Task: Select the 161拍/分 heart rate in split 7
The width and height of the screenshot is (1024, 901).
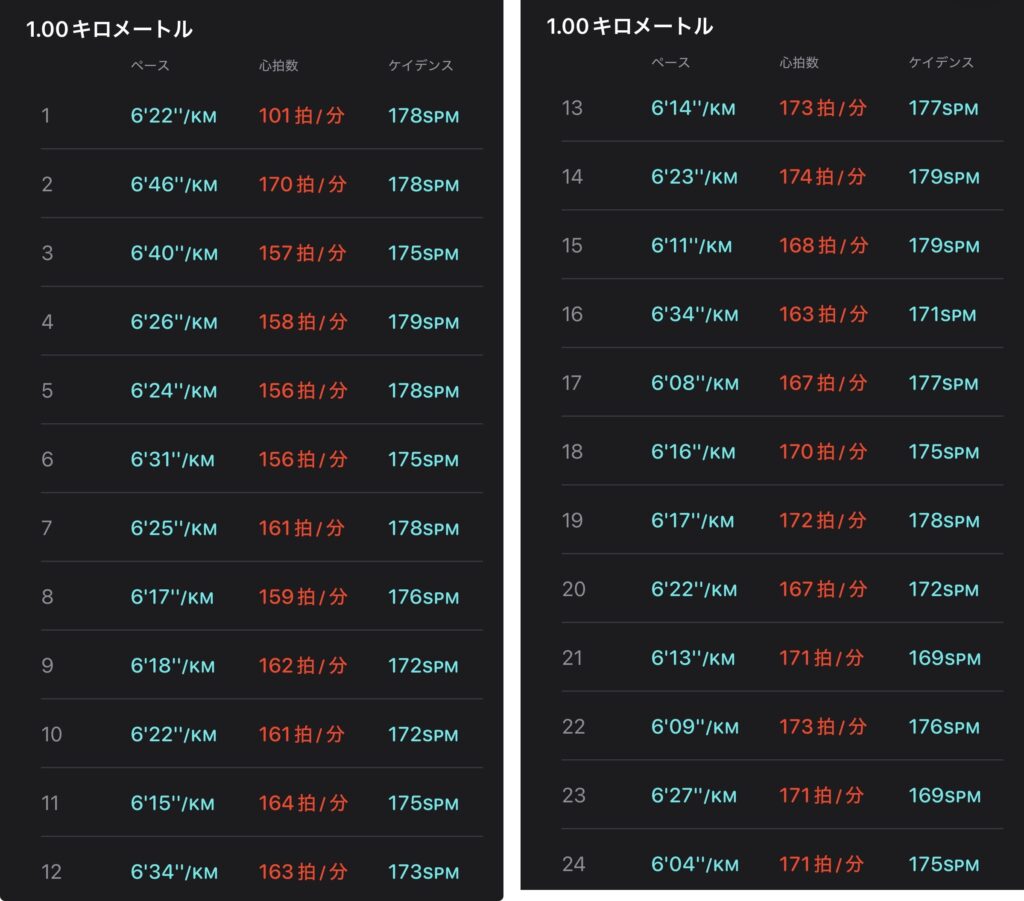Action: point(301,528)
